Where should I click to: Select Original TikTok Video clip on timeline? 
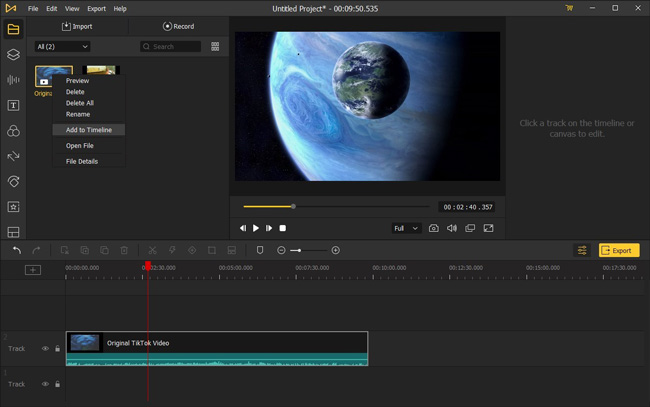pos(217,349)
